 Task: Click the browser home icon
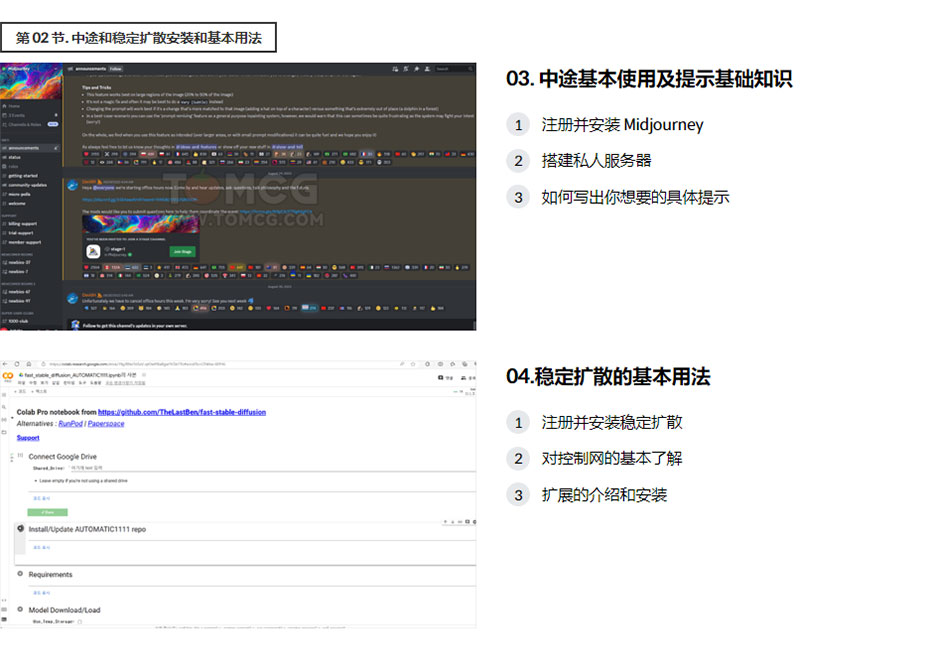tap(28, 364)
